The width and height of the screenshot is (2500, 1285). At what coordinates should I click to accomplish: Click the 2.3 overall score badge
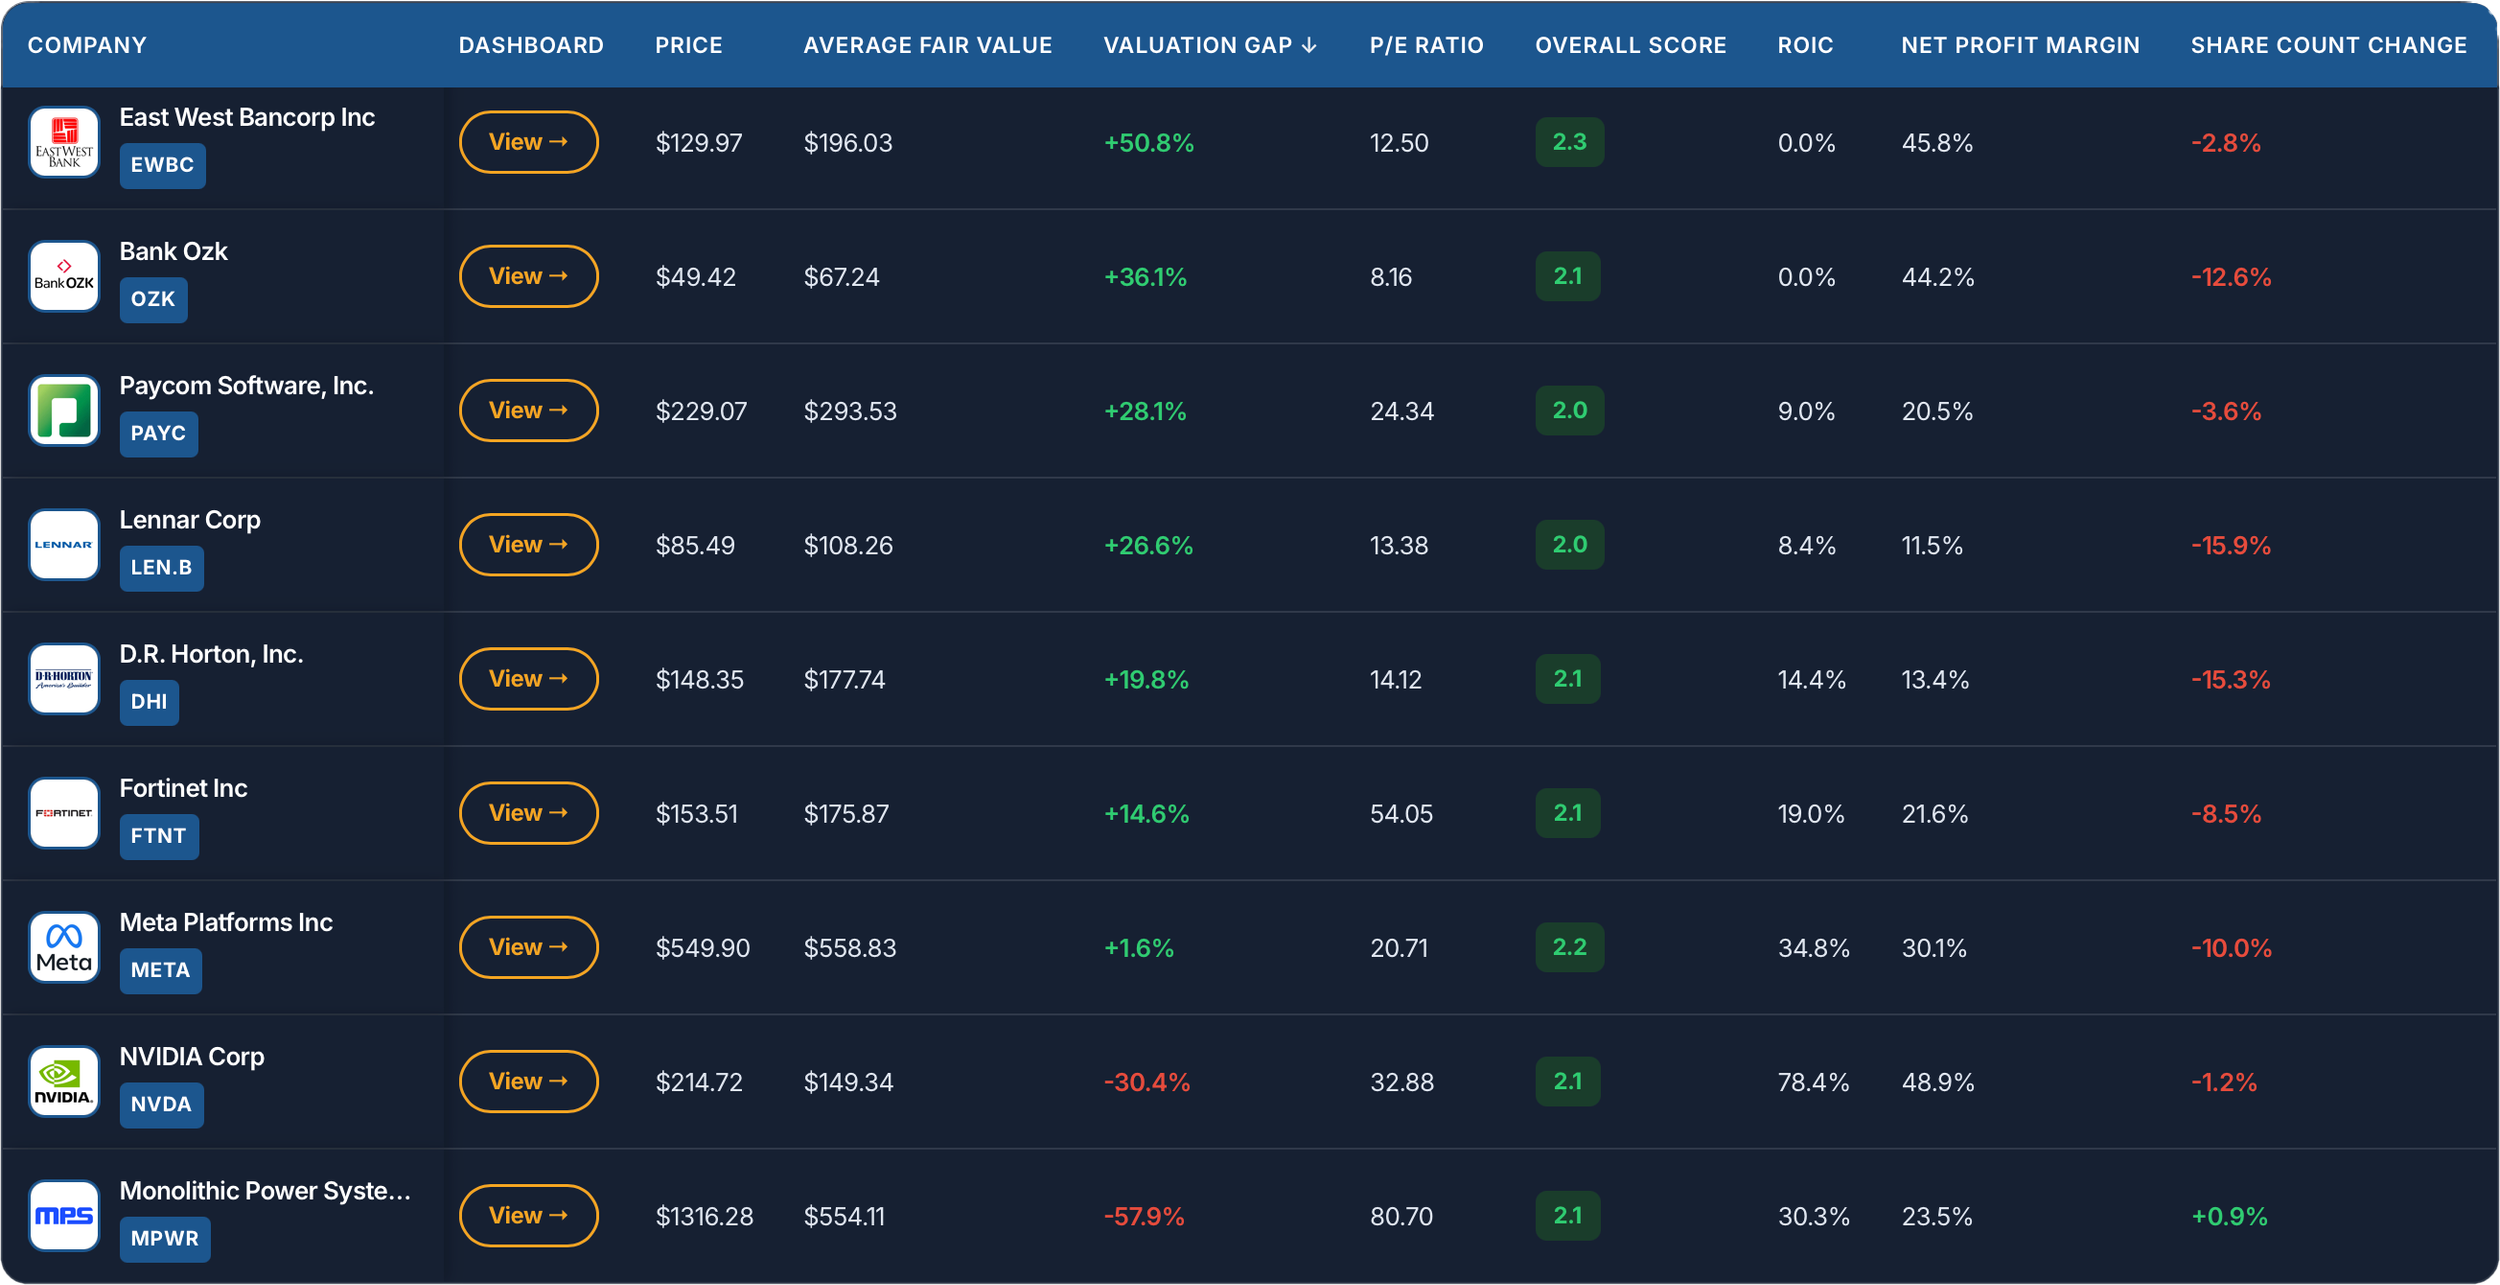[1569, 142]
